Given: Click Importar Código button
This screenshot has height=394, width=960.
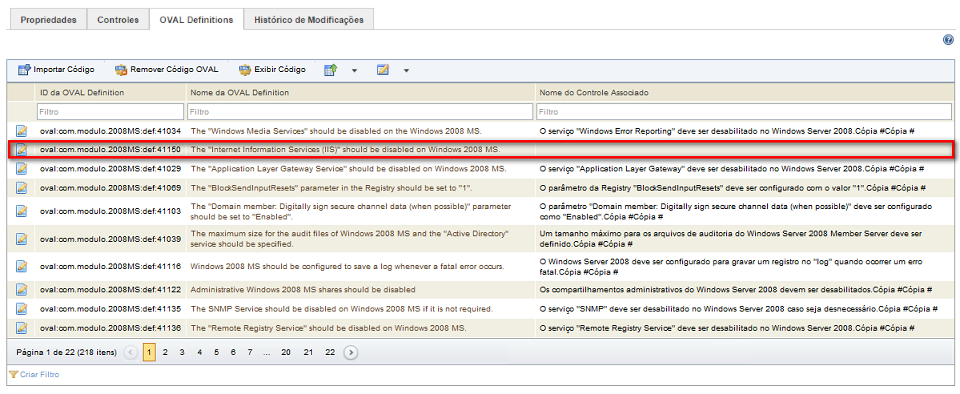Looking at the screenshot, I should pos(56,70).
